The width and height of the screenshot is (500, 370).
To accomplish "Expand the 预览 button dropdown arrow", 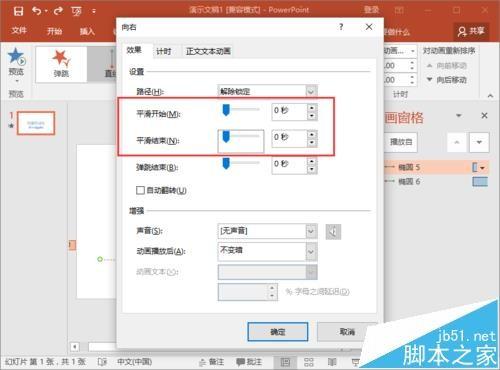I will [16, 81].
